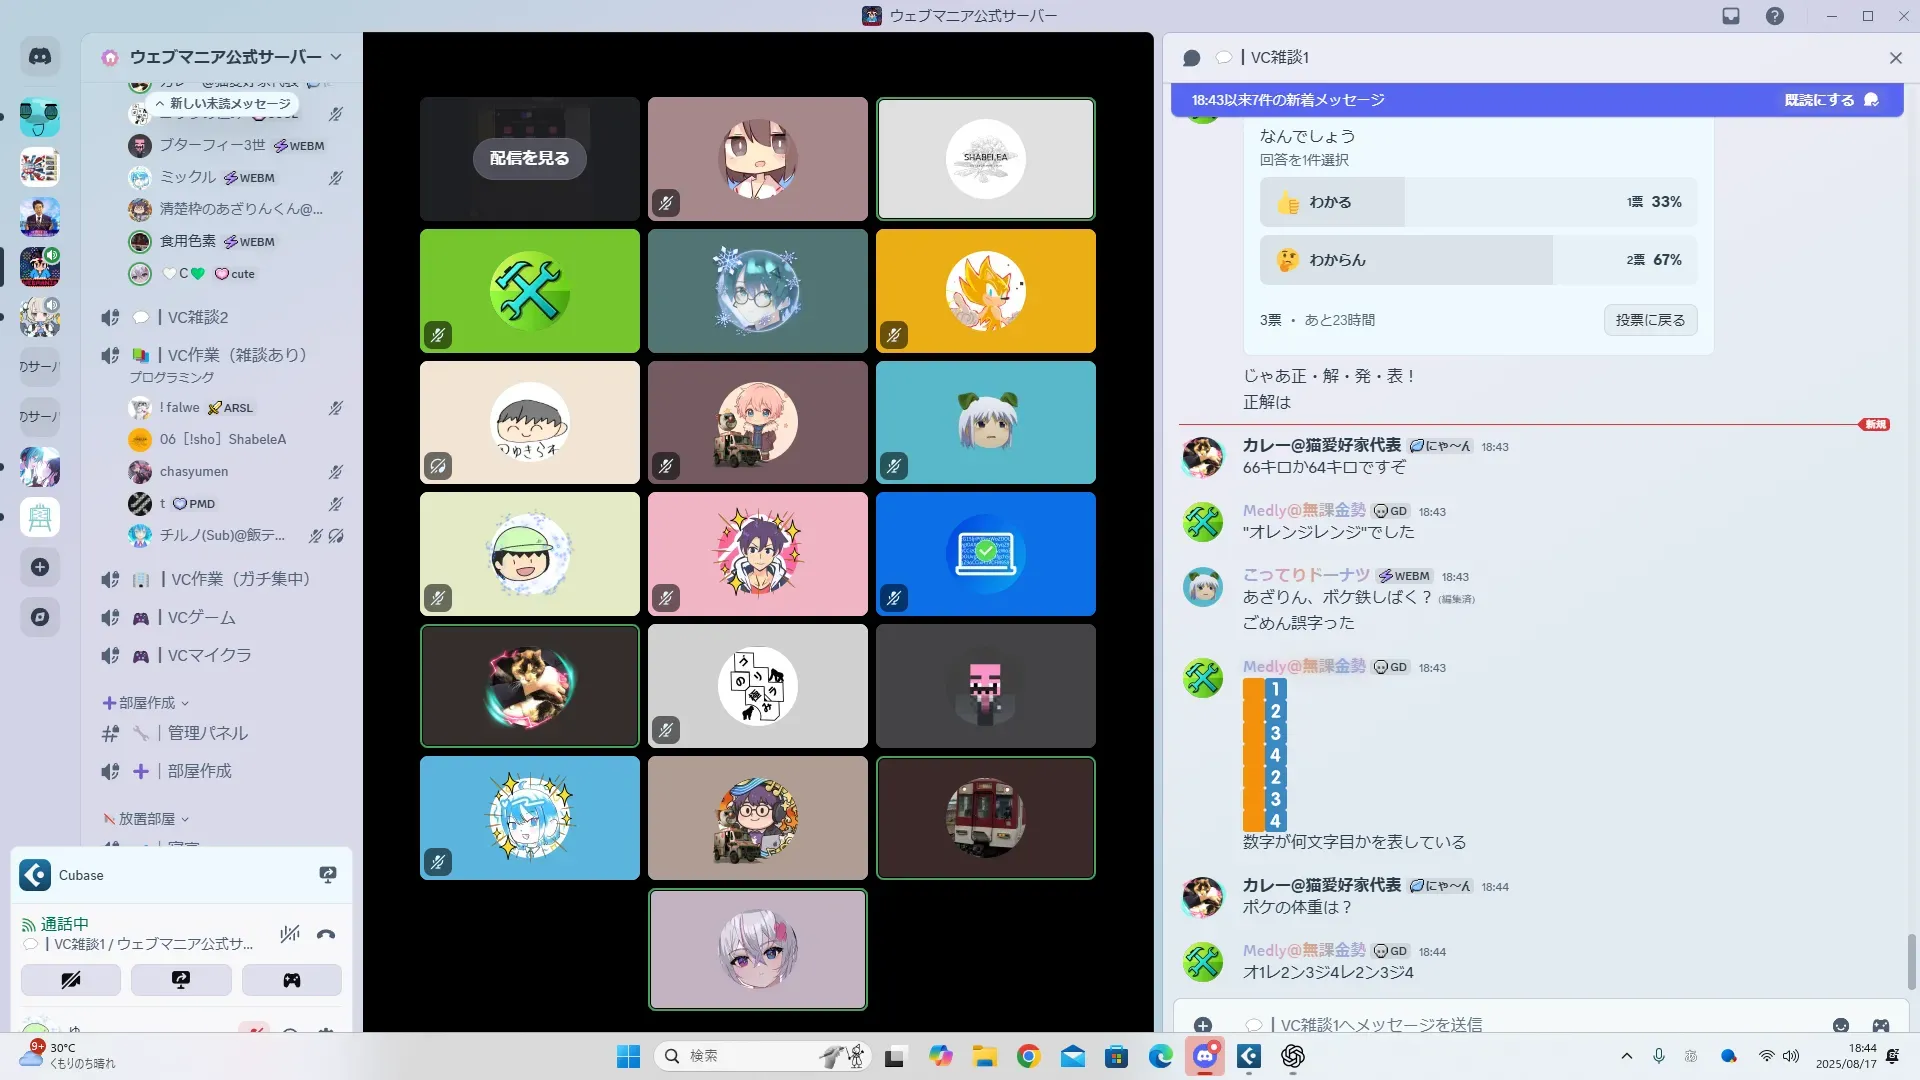Click the 配信を見る watch stream button

529,158
